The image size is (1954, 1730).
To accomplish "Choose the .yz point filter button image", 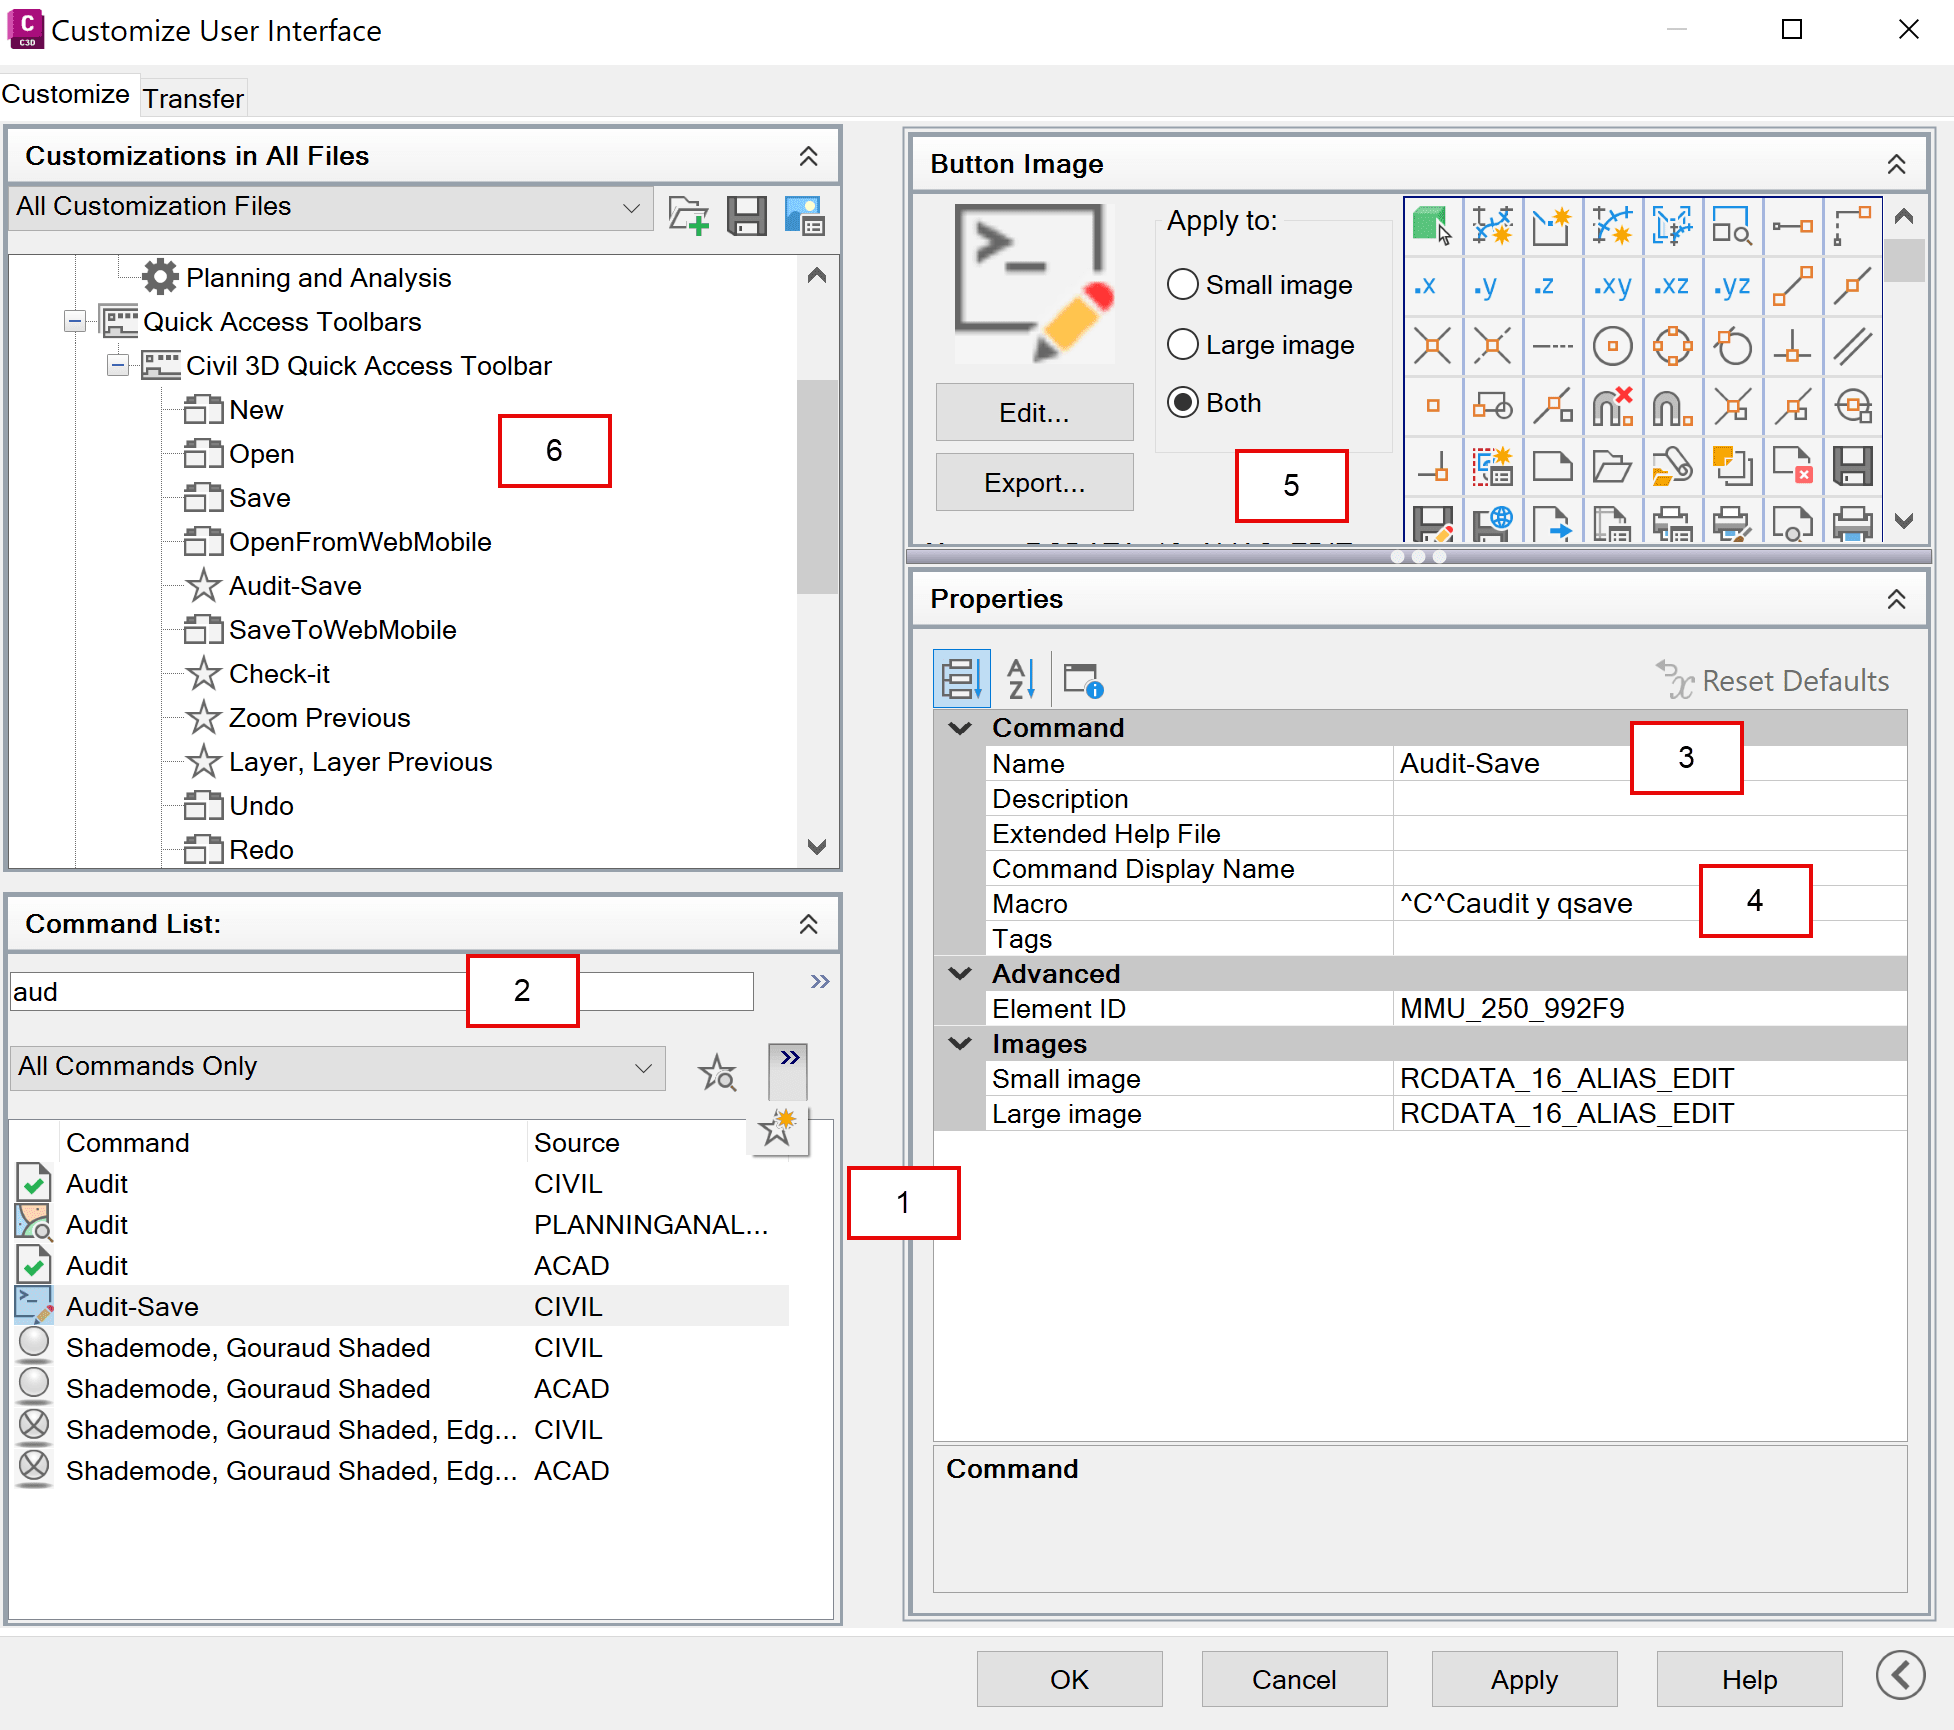I will coord(1732,286).
